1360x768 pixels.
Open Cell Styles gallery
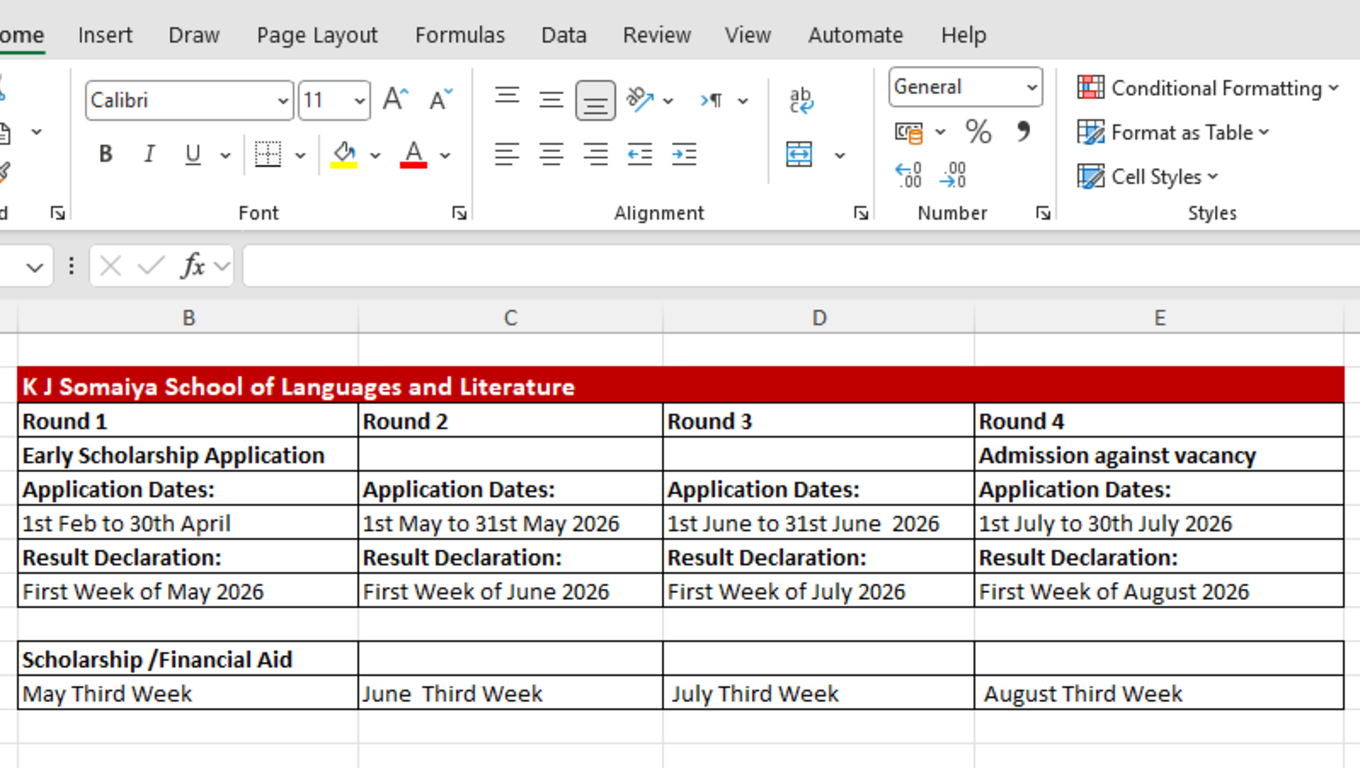[1148, 176]
